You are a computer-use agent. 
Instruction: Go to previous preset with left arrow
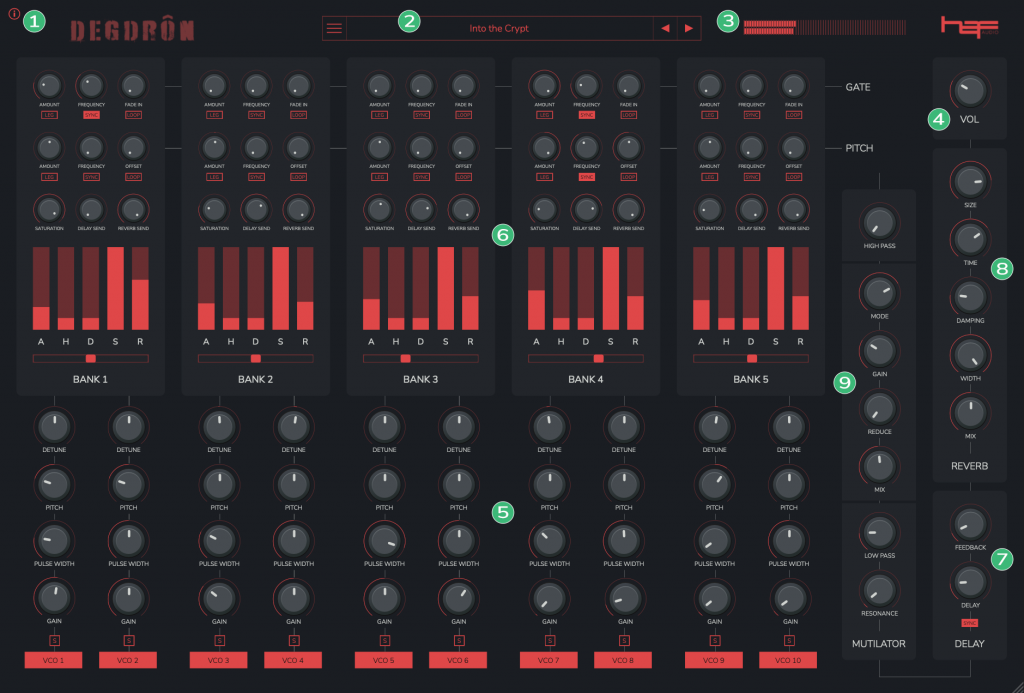665,28
